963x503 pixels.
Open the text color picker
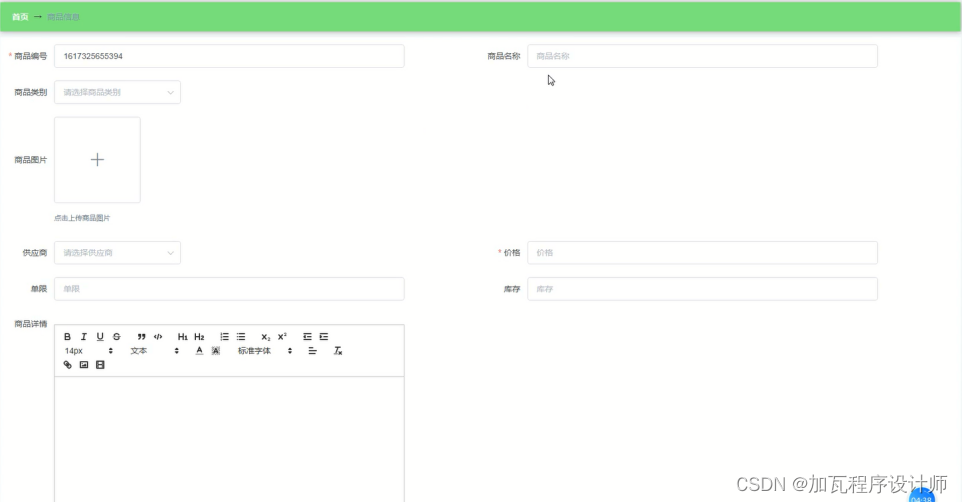[199, 351]
